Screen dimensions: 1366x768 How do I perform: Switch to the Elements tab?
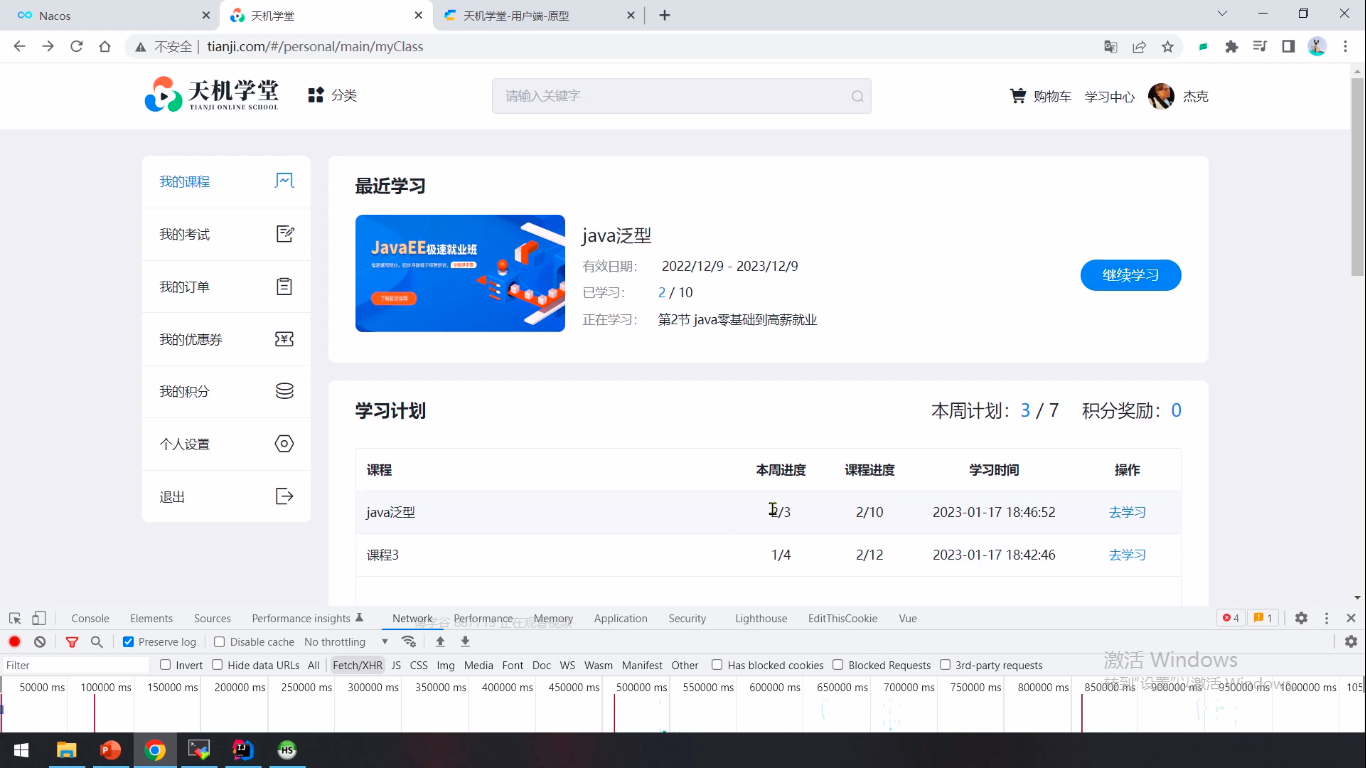(151, 618)
